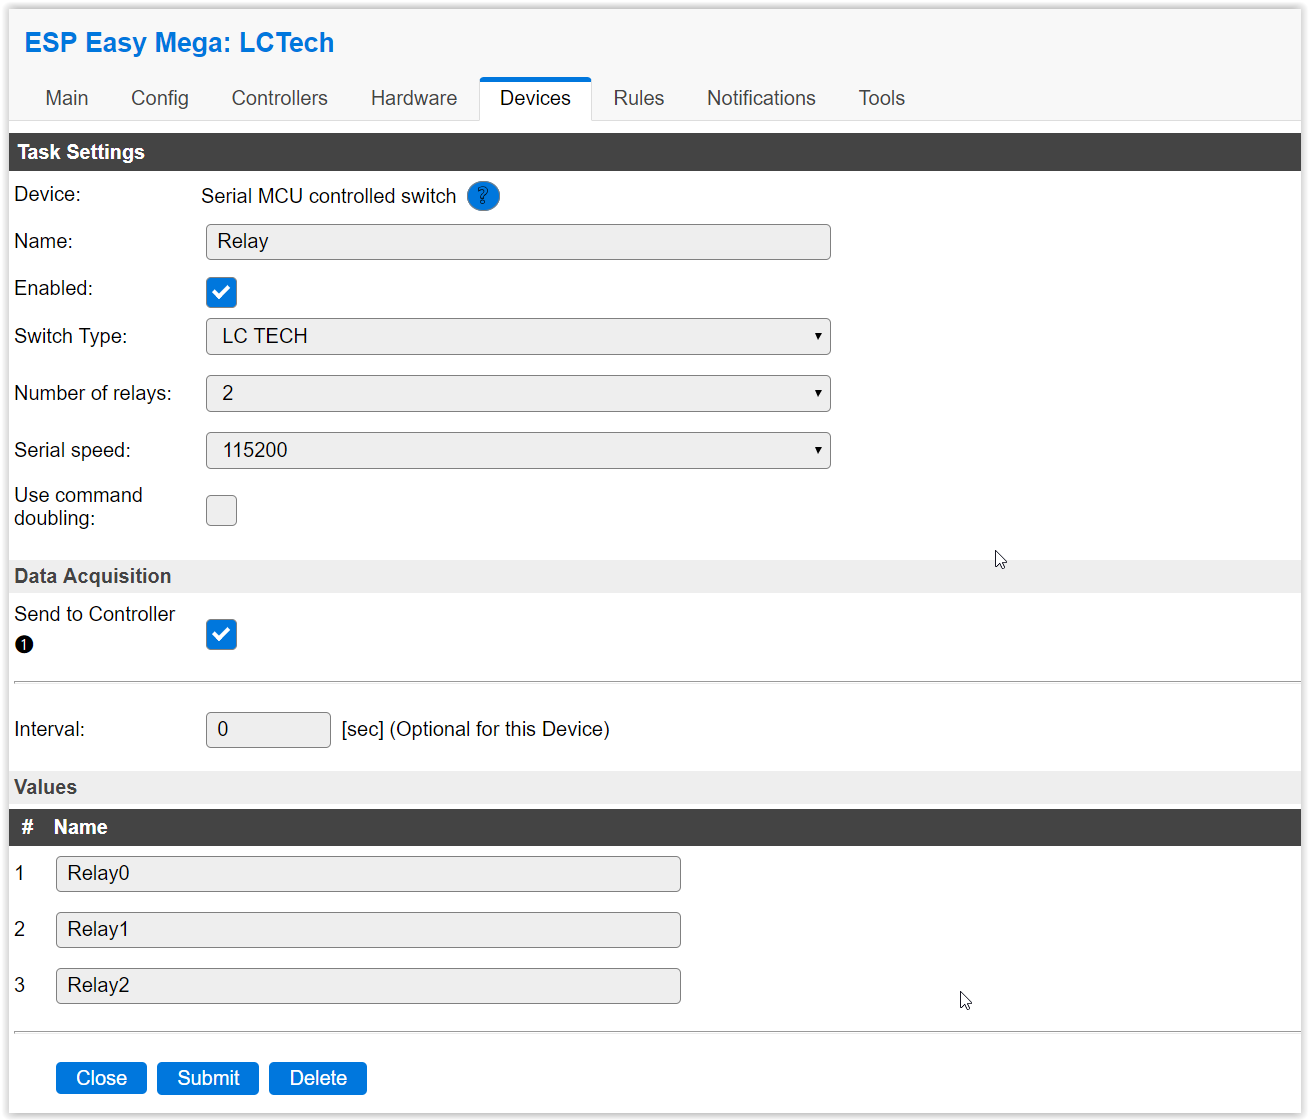Edit the Relay1 value name field
Viewport: 1309px width, 1120px height.
368,930
